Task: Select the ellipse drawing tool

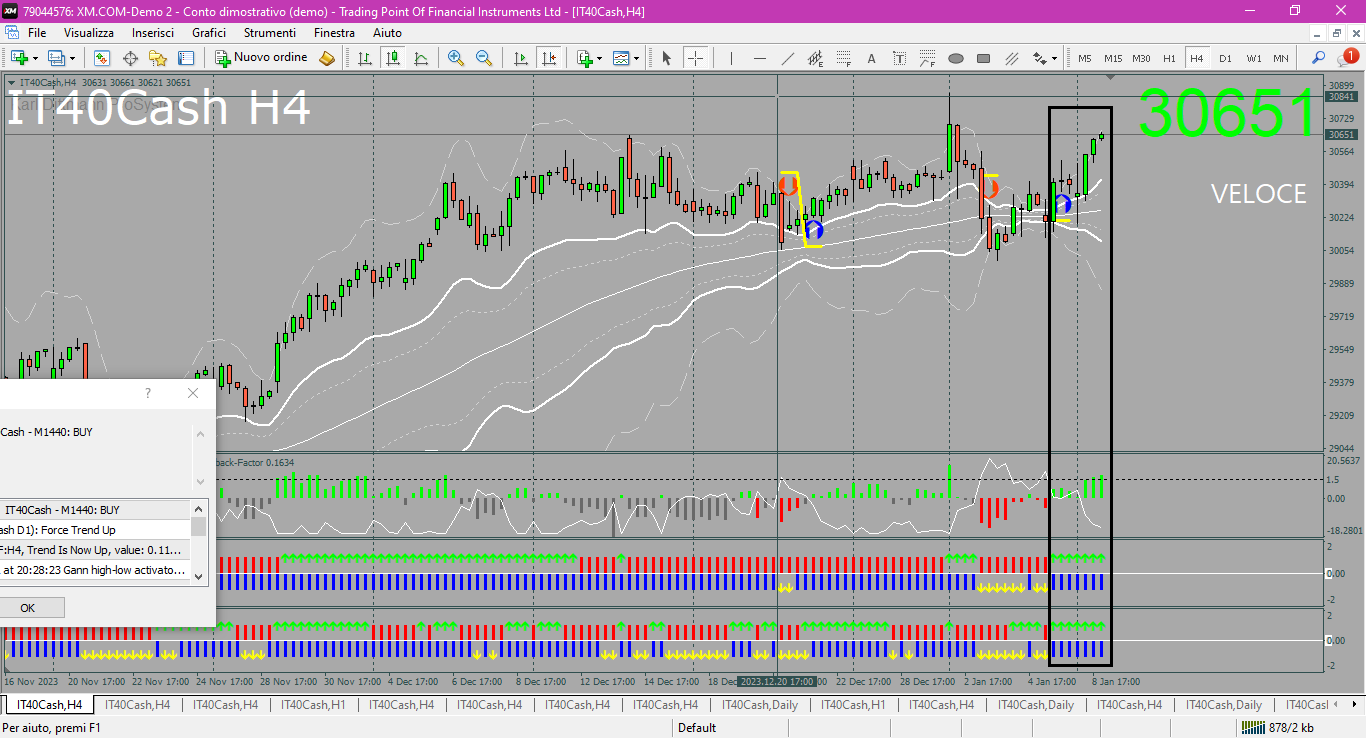Action: click(955, 58)
